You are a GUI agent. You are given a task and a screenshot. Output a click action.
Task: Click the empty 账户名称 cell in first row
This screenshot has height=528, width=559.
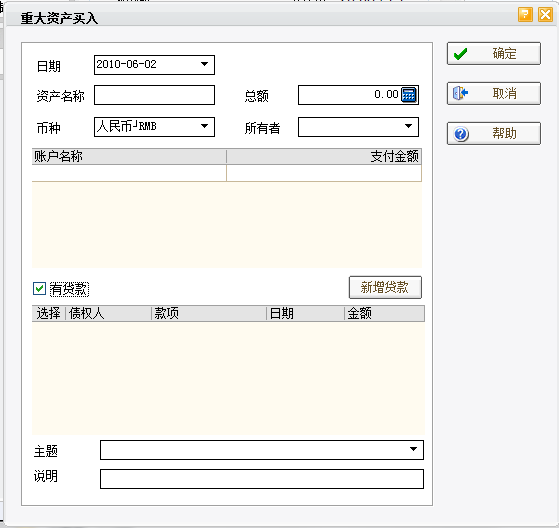[x=129, y=173]
